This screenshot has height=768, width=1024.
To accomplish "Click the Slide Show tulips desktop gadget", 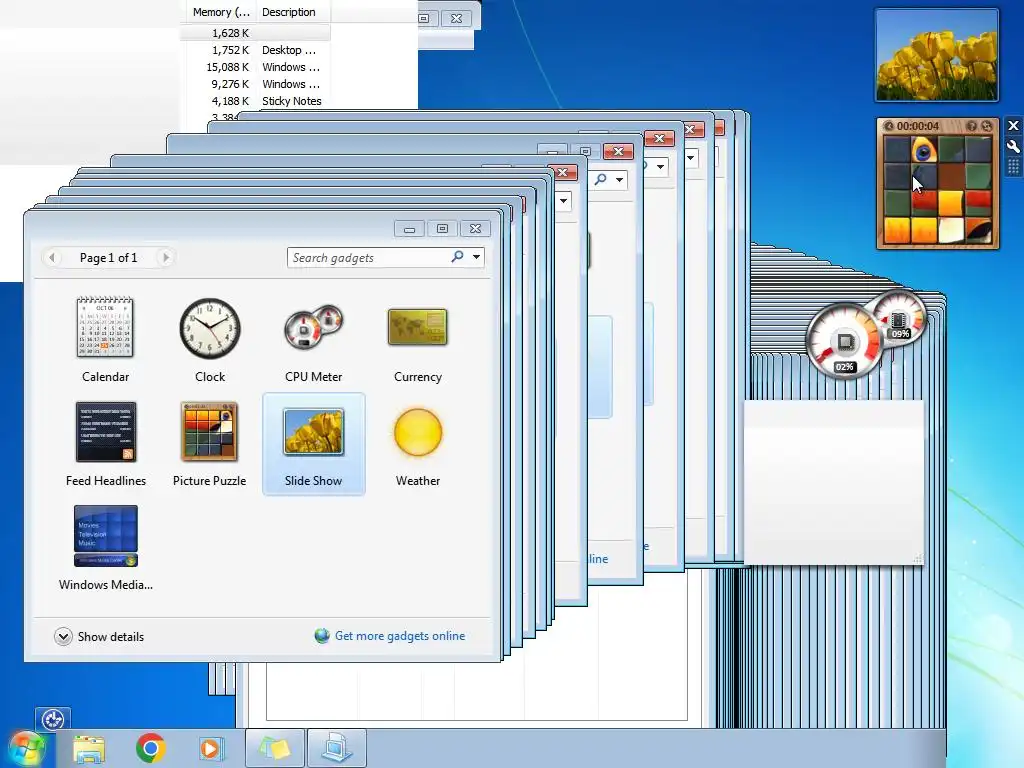I will point(936,55).
